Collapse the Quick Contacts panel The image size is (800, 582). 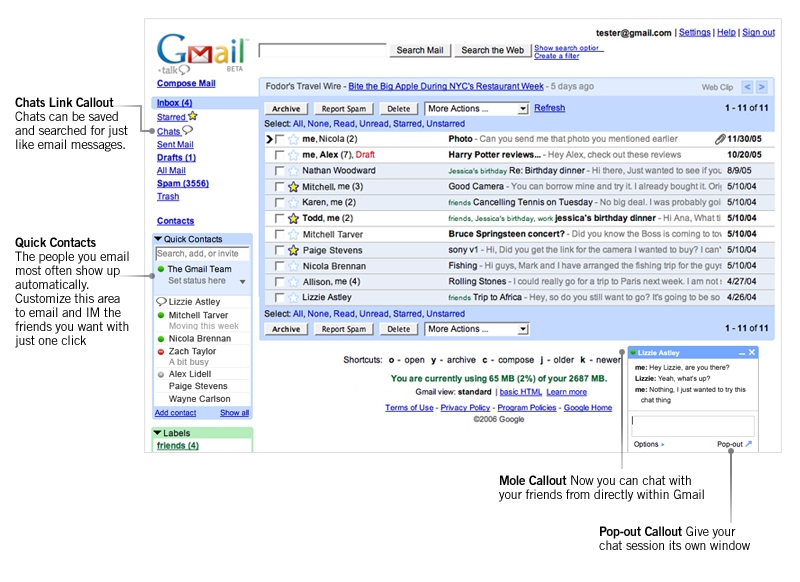(x=158, y=239)
